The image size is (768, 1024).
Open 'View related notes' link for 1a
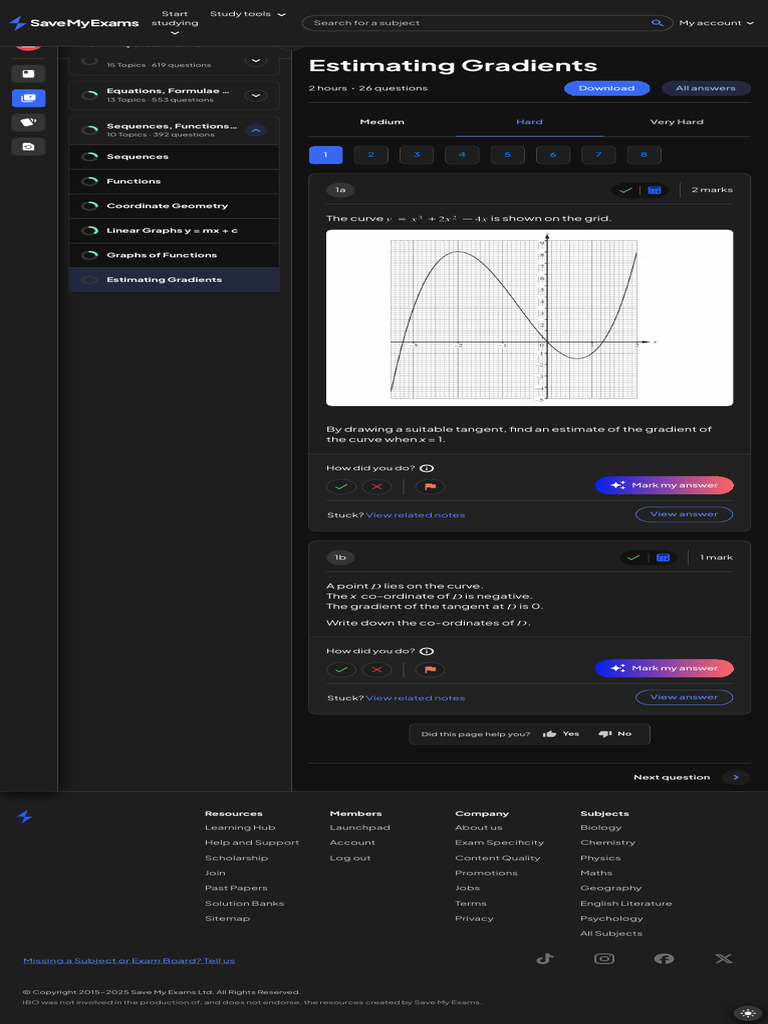point(415,515)
